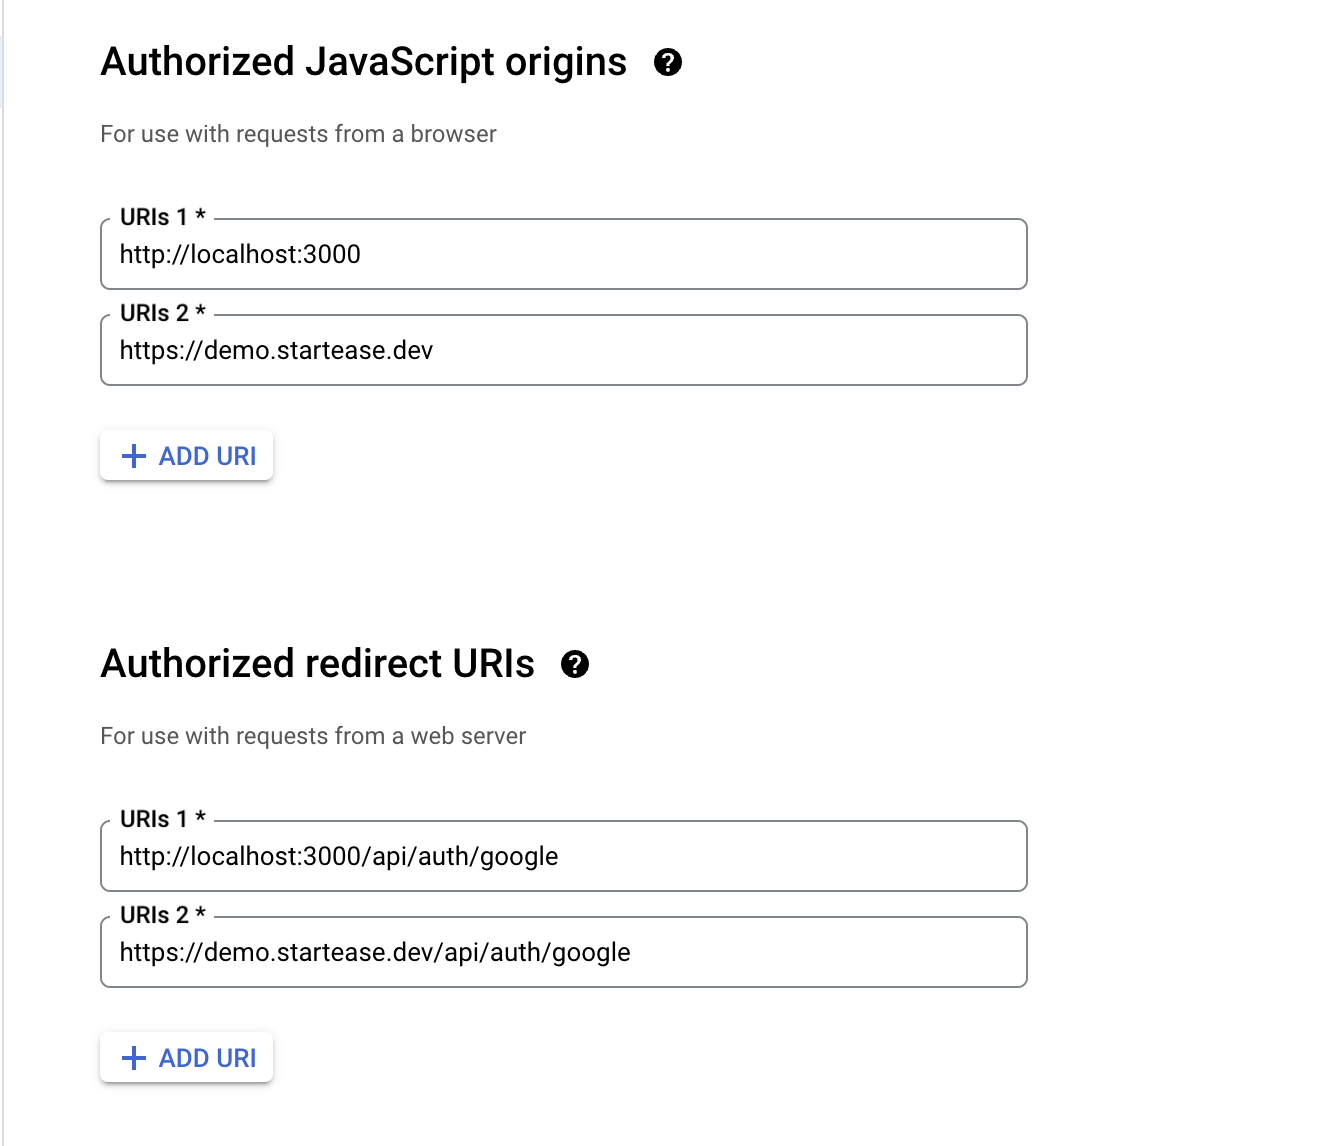Click the question mark beside JavaScript origins heading
The image size is (1340, 1146).
668,63
